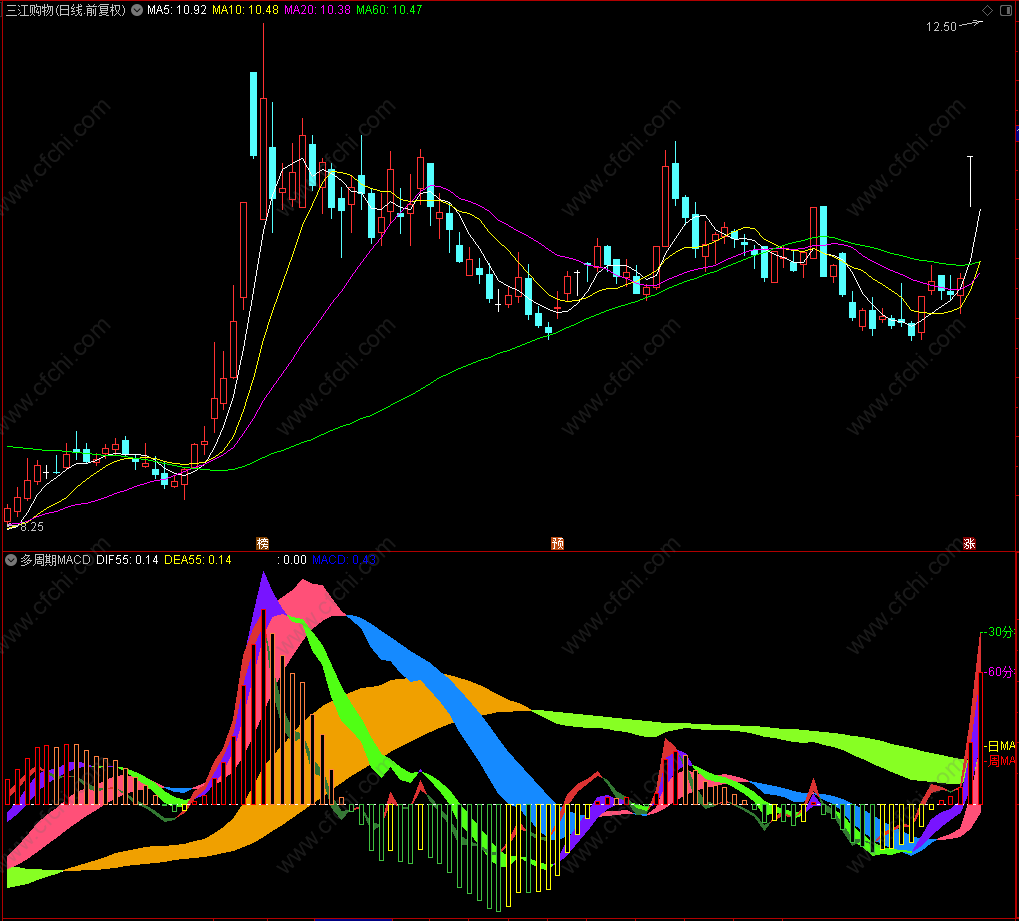The height and width of the screenshot is (921, 1019).
Task: Click the blue MACD: 0.43 value
Action: click(x=344, y=560)
